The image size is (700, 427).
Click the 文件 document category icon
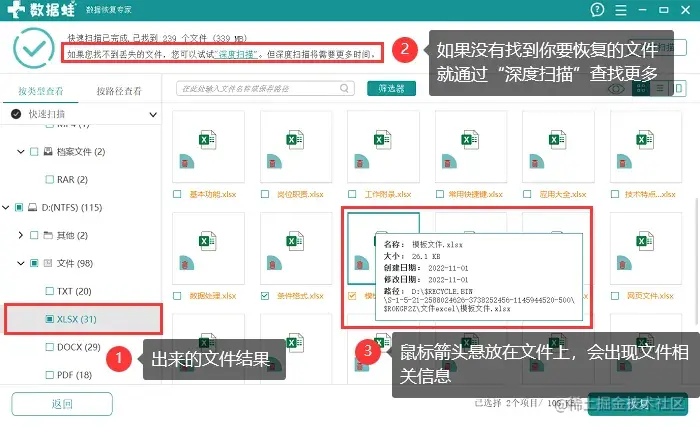coord(48,263)
